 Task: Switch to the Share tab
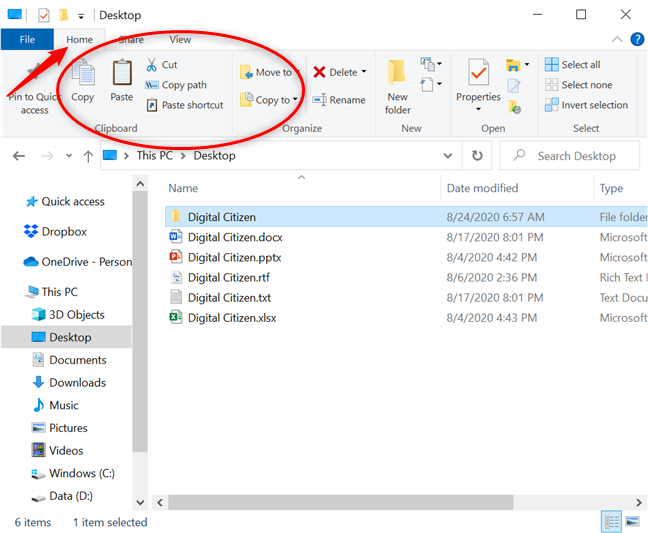coord(131,40)
